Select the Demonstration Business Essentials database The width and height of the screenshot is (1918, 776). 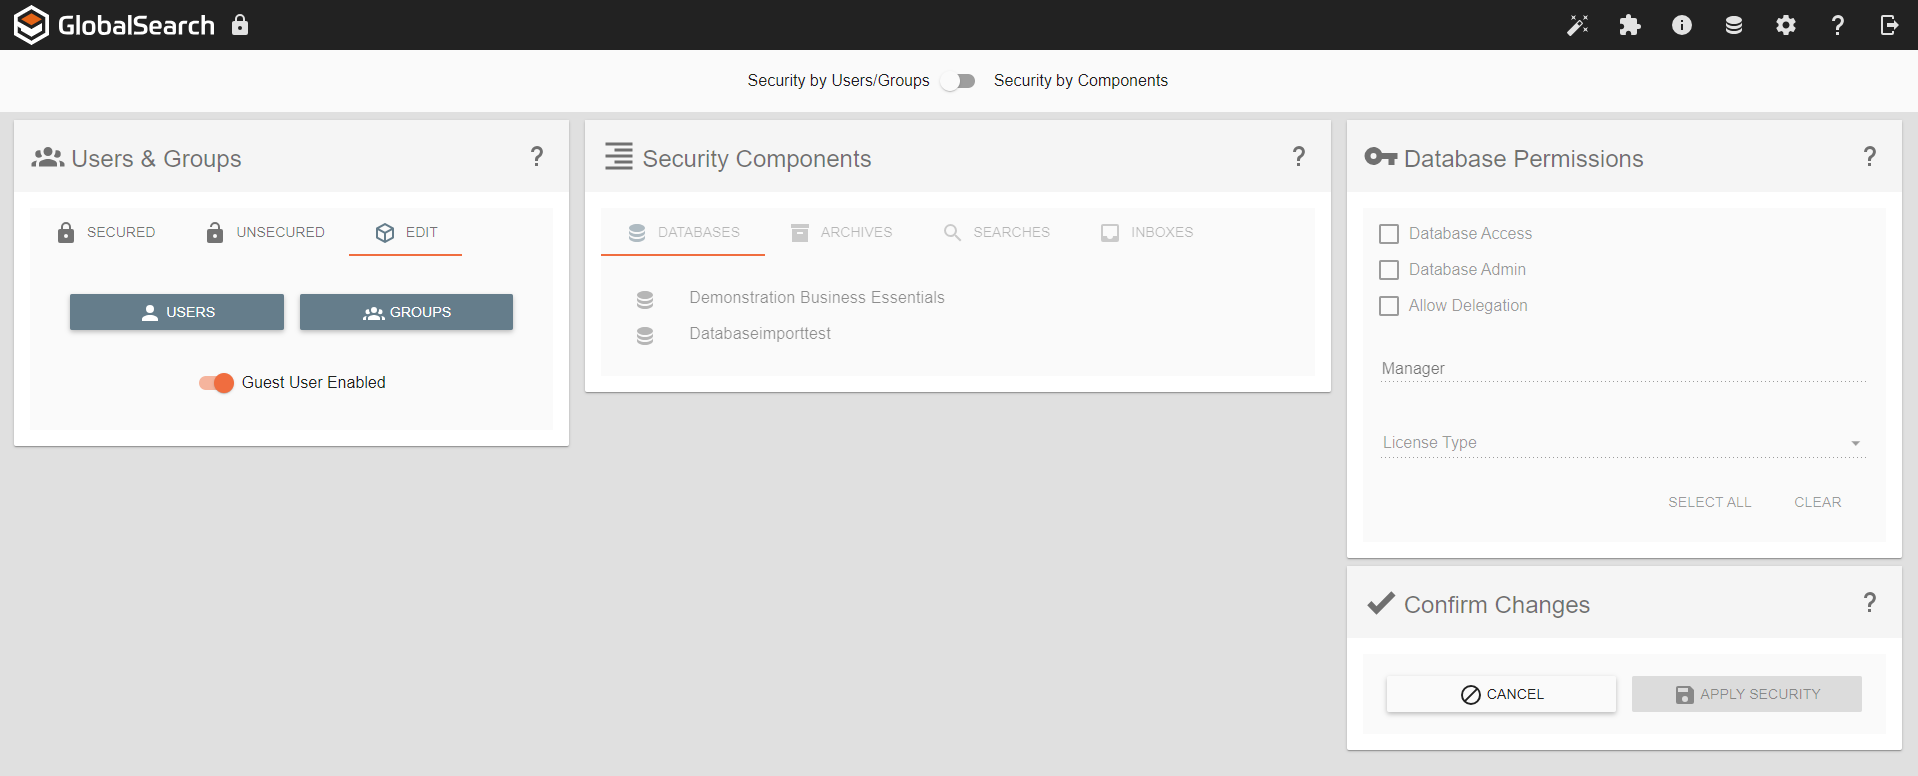pyautogui.click(x=816, y=297)
